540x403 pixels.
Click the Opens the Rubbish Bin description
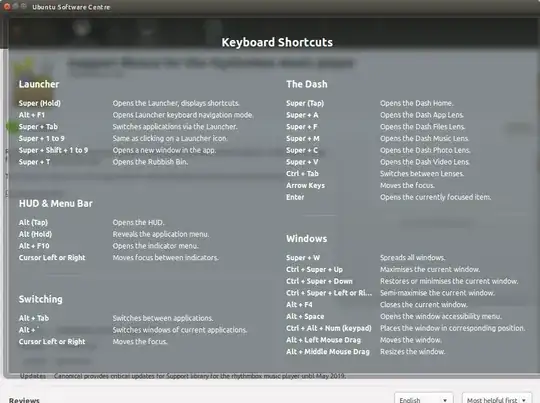[150, 162]
